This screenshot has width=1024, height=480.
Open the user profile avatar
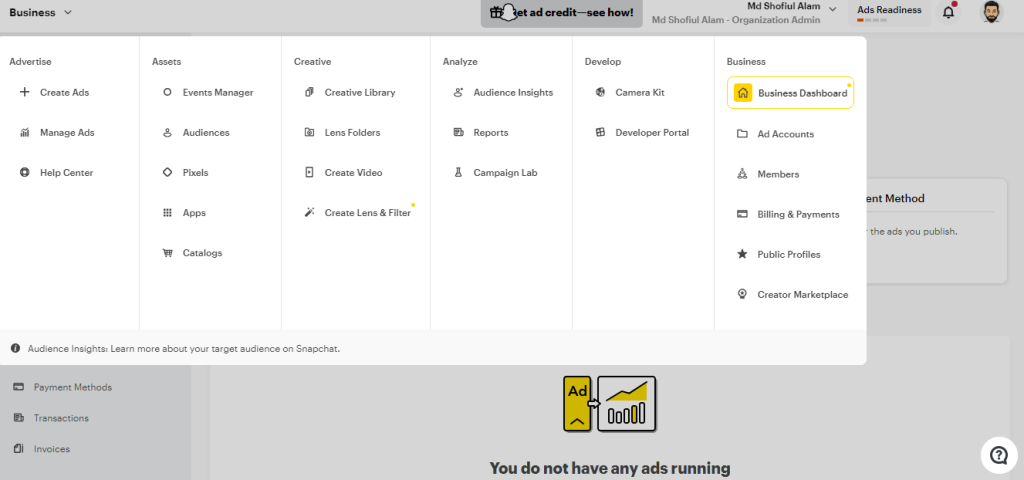pyautogui.click(x=989, y=14)
